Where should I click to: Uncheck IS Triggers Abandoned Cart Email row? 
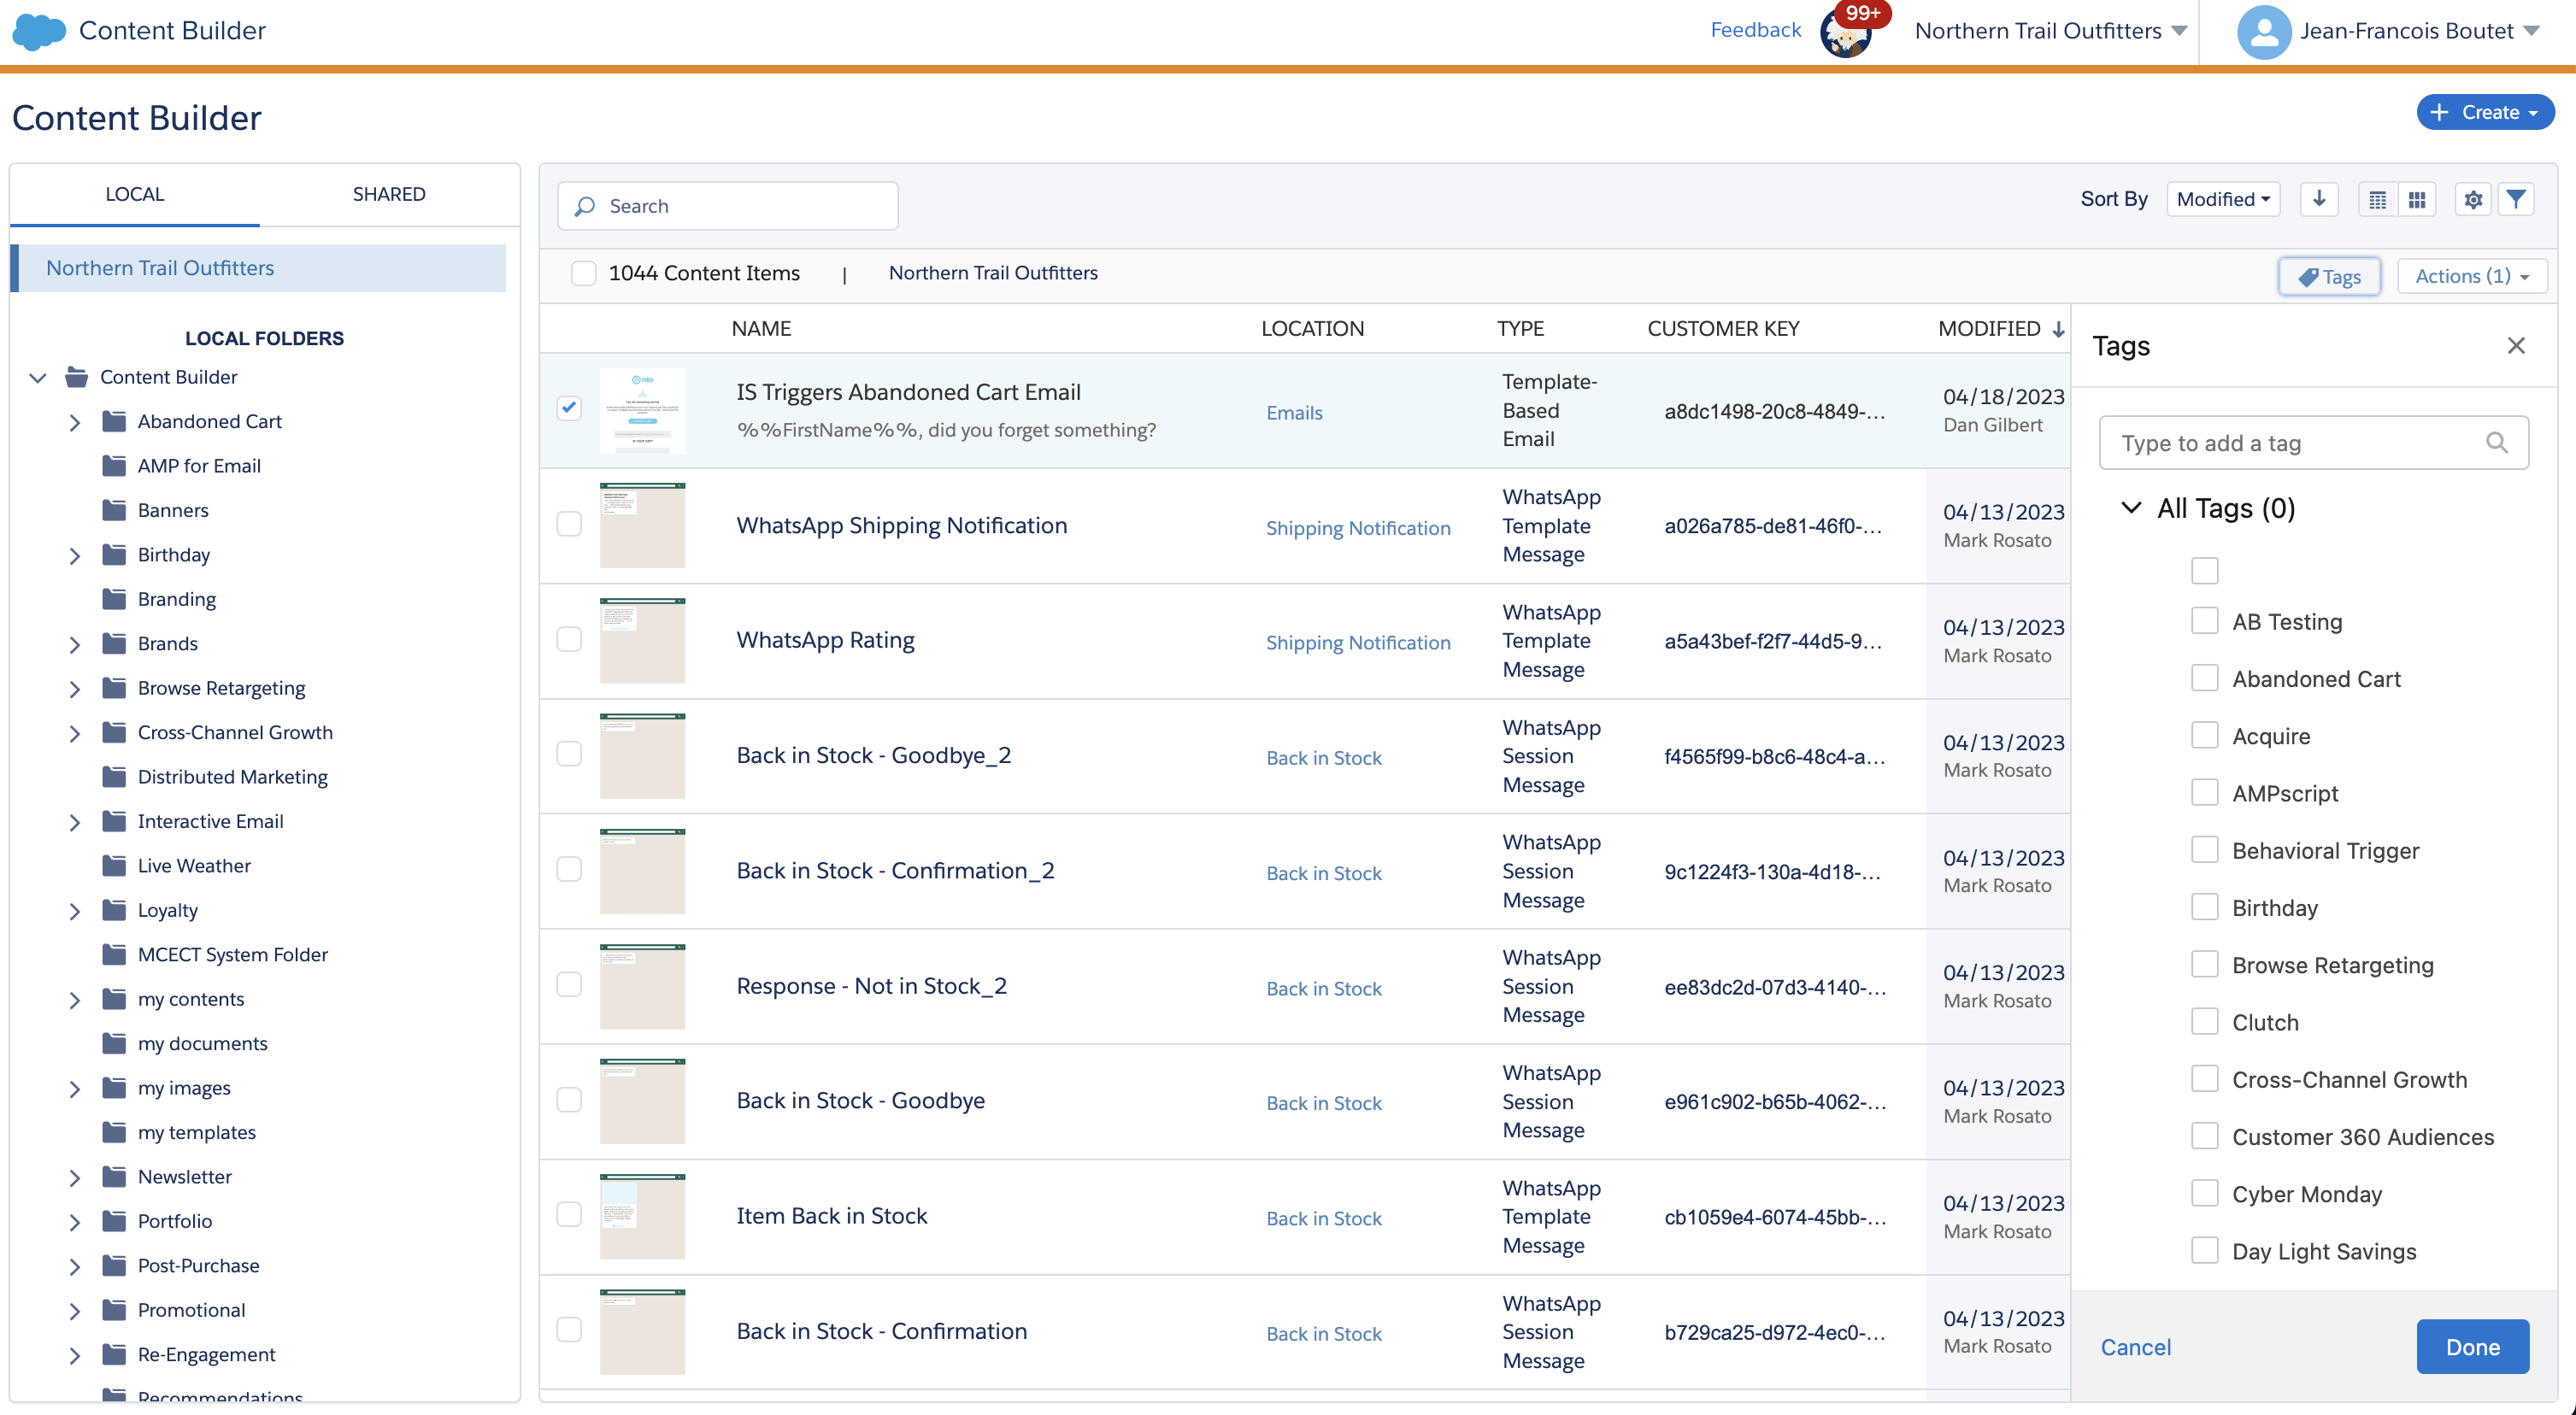pyautogui.click(x=569, y=408)
